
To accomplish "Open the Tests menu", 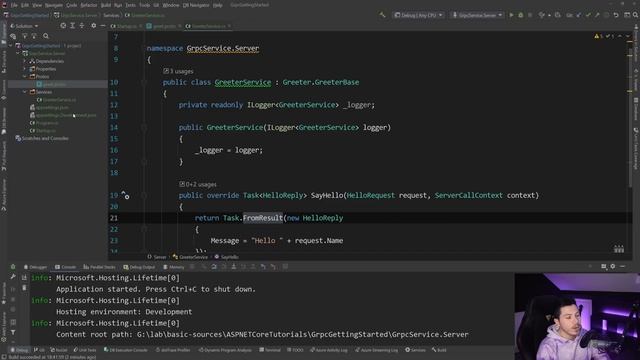I will click(130, 5).
